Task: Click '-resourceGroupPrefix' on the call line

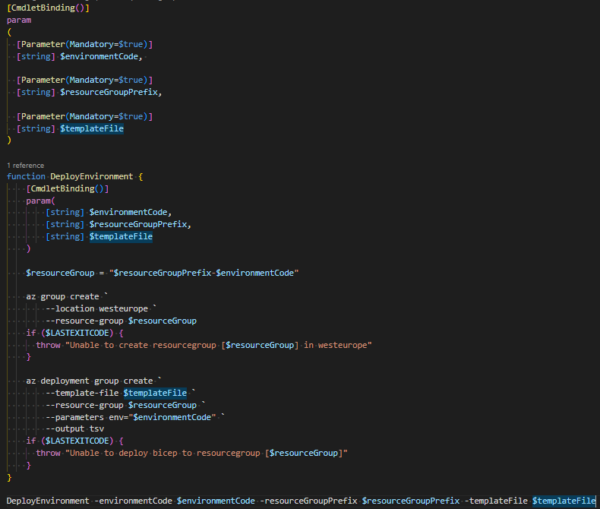Action: pos(311,501)
